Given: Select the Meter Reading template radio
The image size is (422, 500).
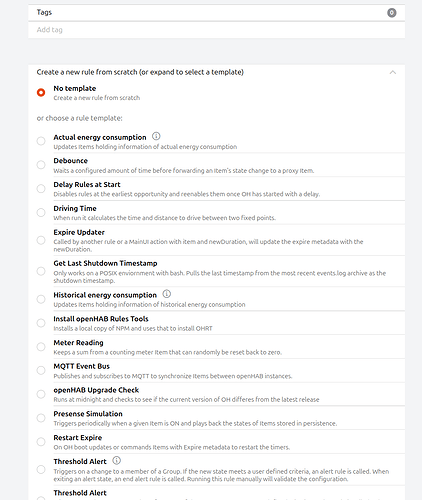Looking at the screenshot, I should (x=41, y=347).
